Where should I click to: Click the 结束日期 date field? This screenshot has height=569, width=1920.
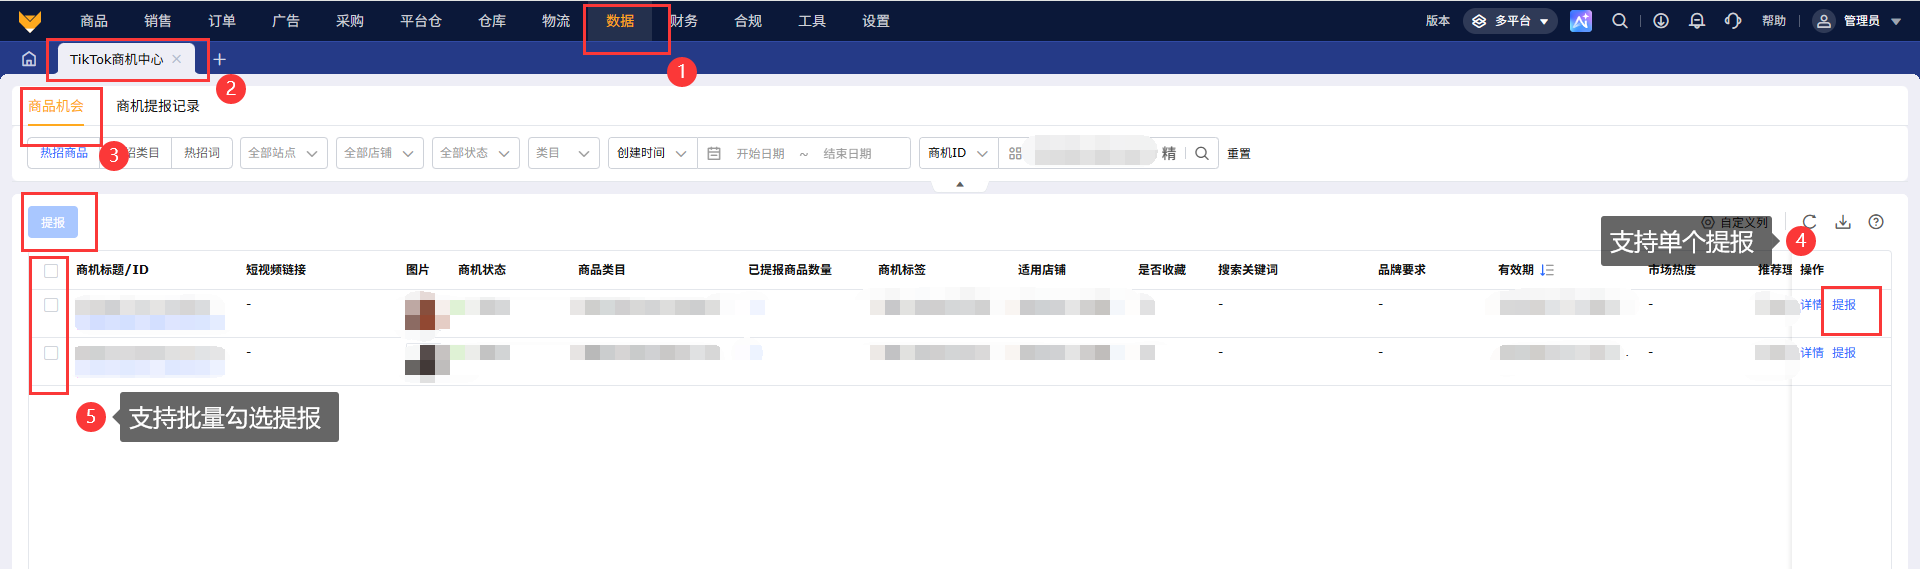(x=848, y=154)
